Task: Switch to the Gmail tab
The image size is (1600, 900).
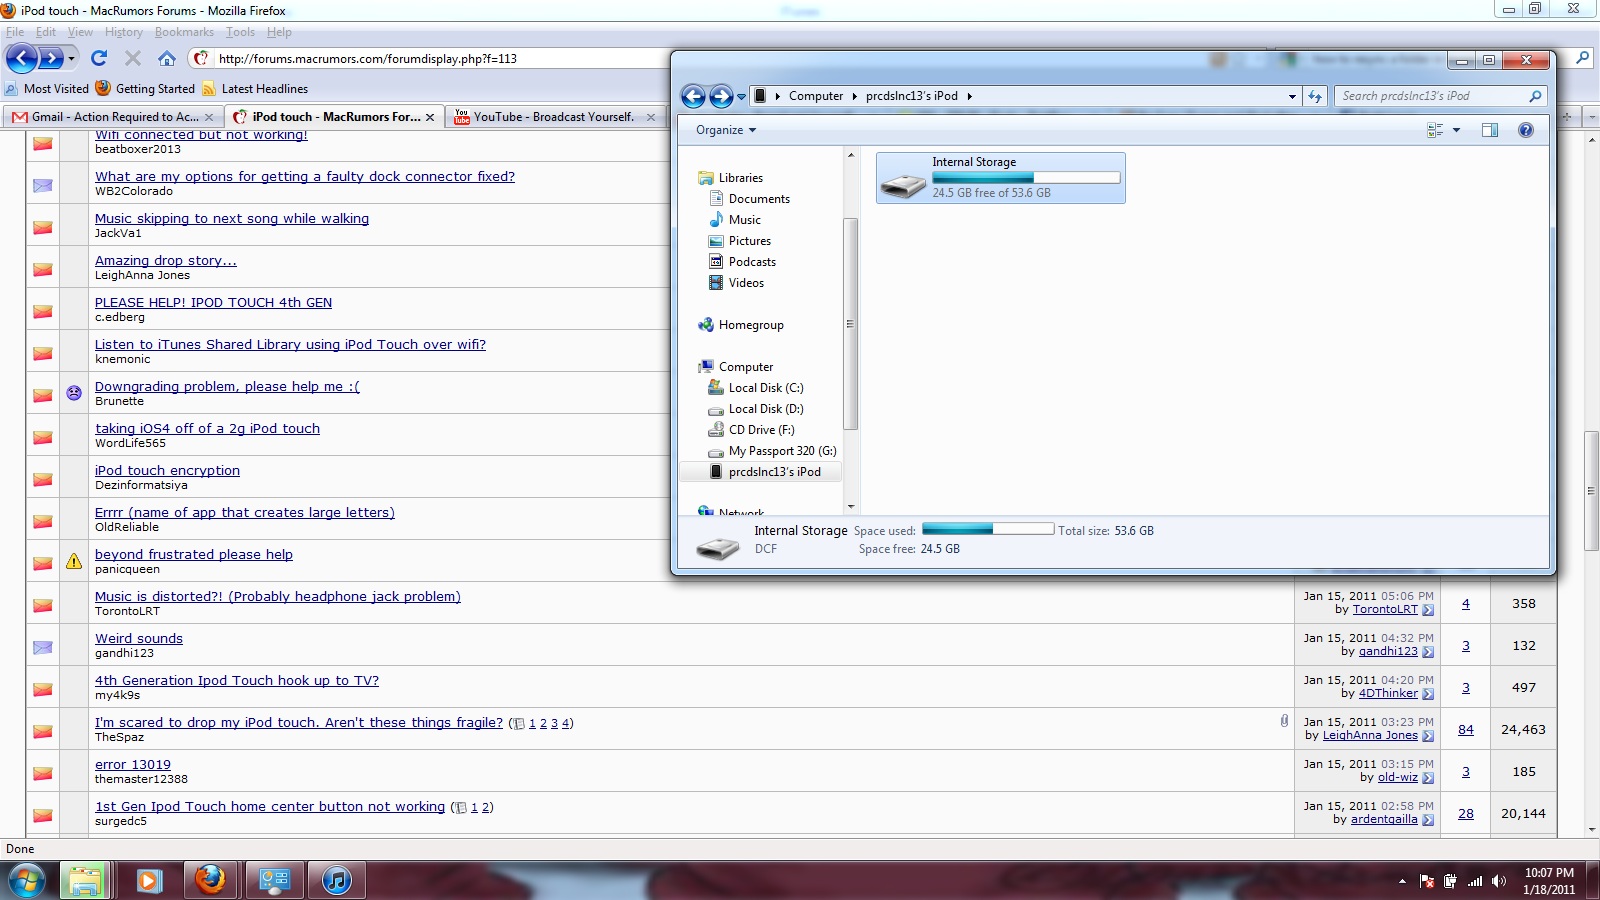Action: click(x=112, y=117)
